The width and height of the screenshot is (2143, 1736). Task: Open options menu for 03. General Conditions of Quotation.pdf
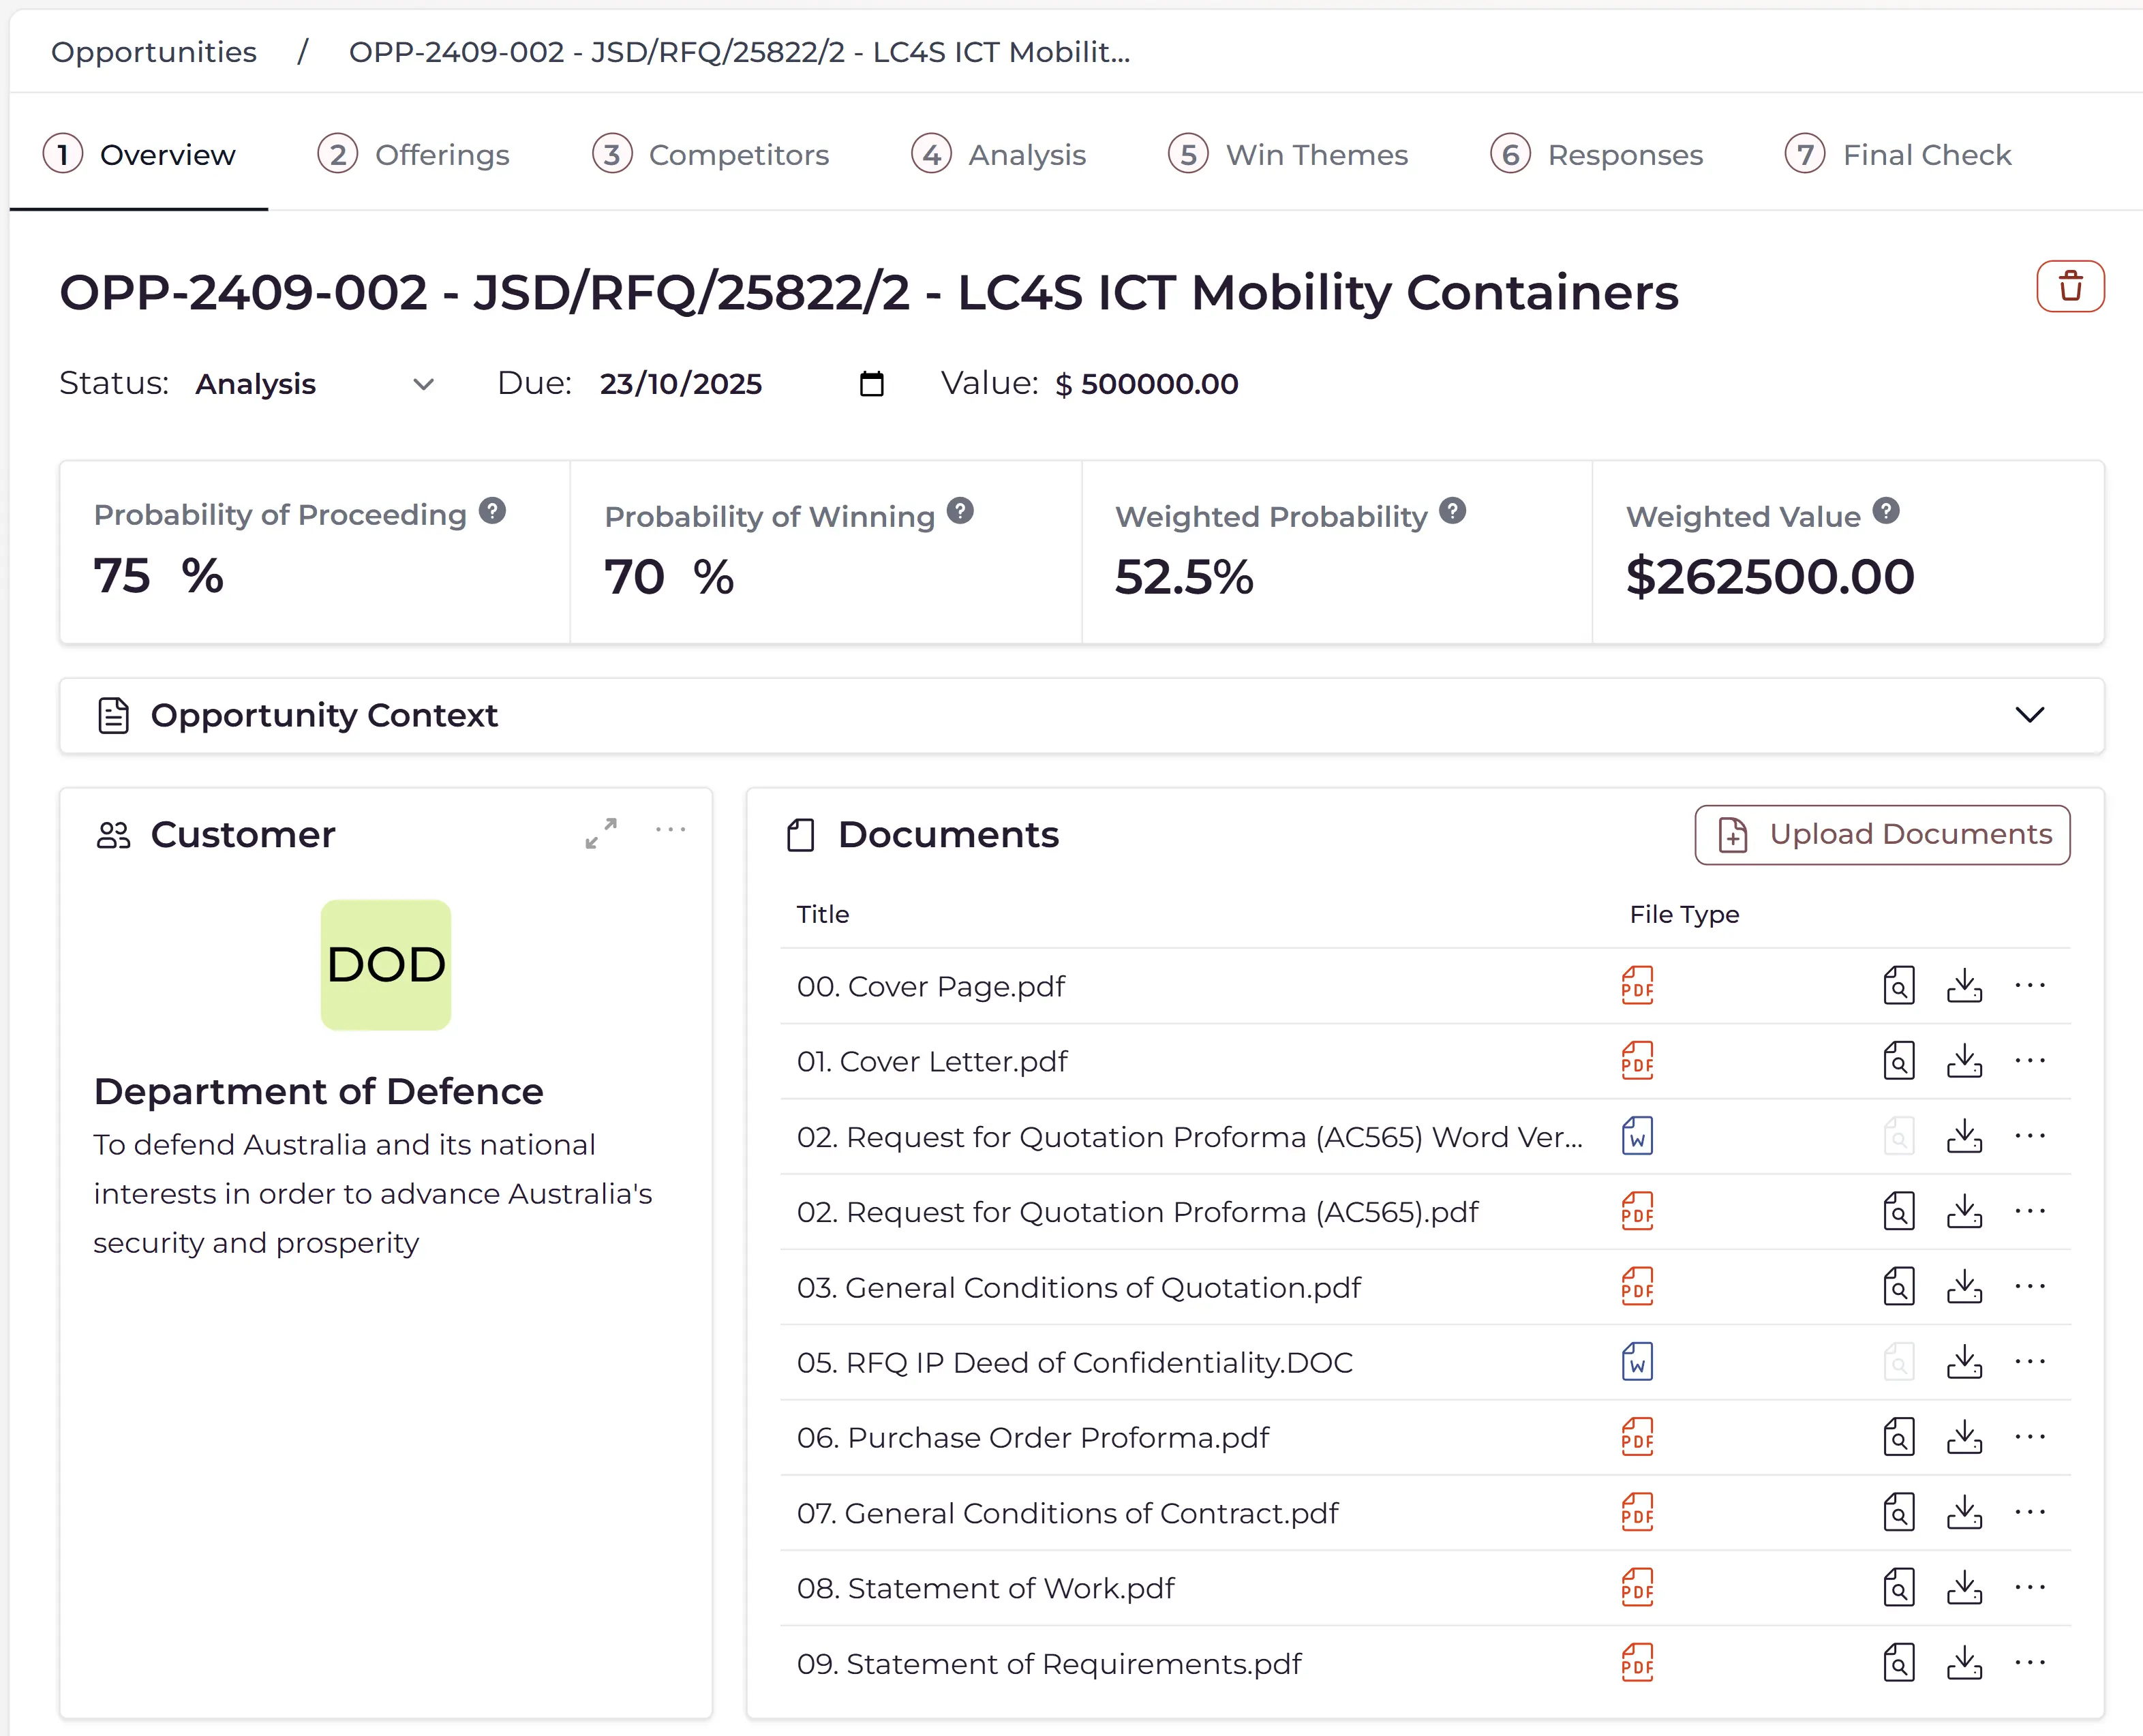[x=2029, y=1286]
